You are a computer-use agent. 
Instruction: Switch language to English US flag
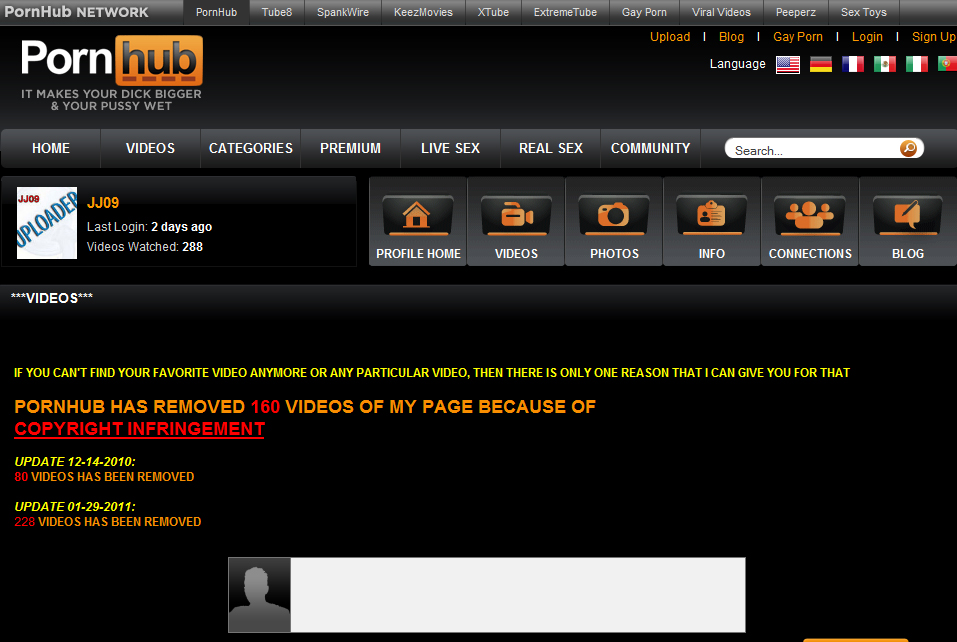pyautogui.click(x=788, y=64)
